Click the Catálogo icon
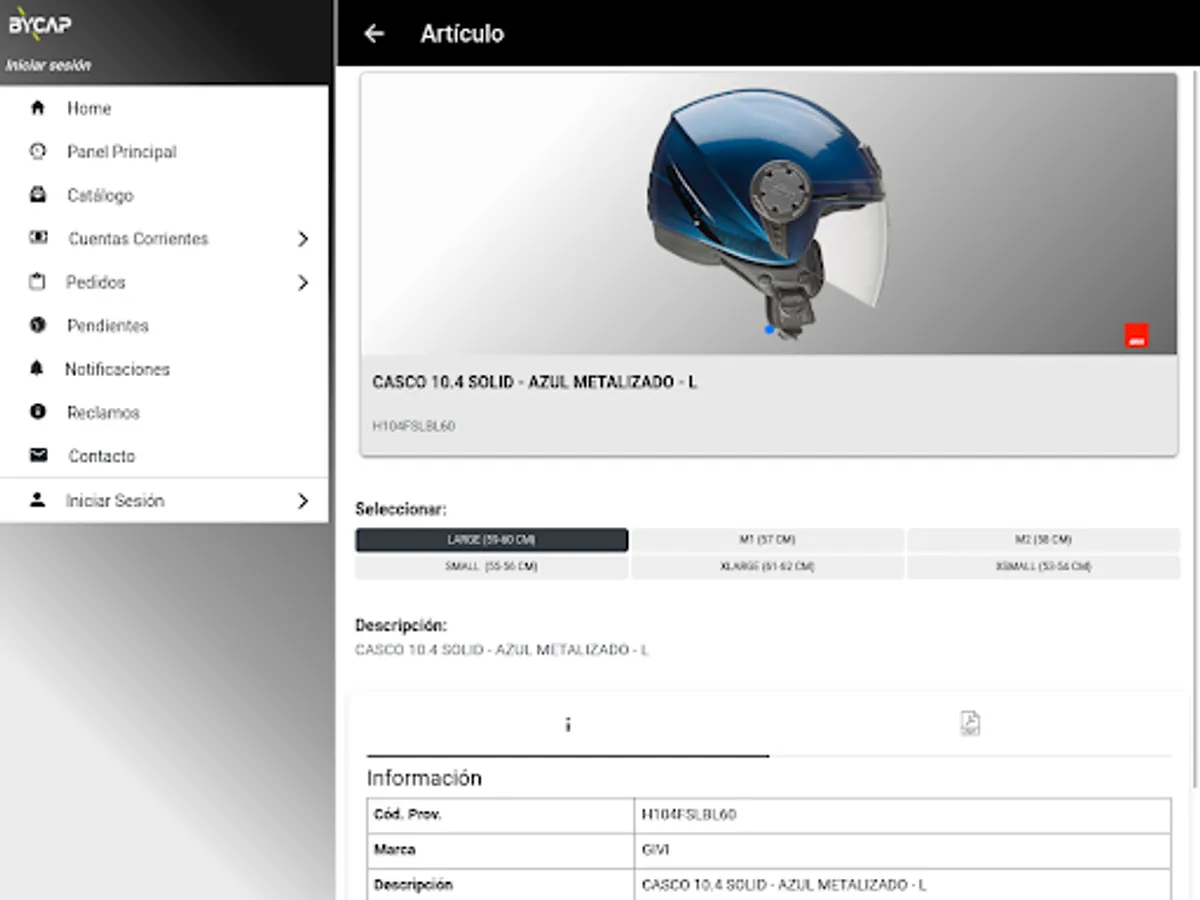This screenshot has height=900, width=1200. pos(38,194)
